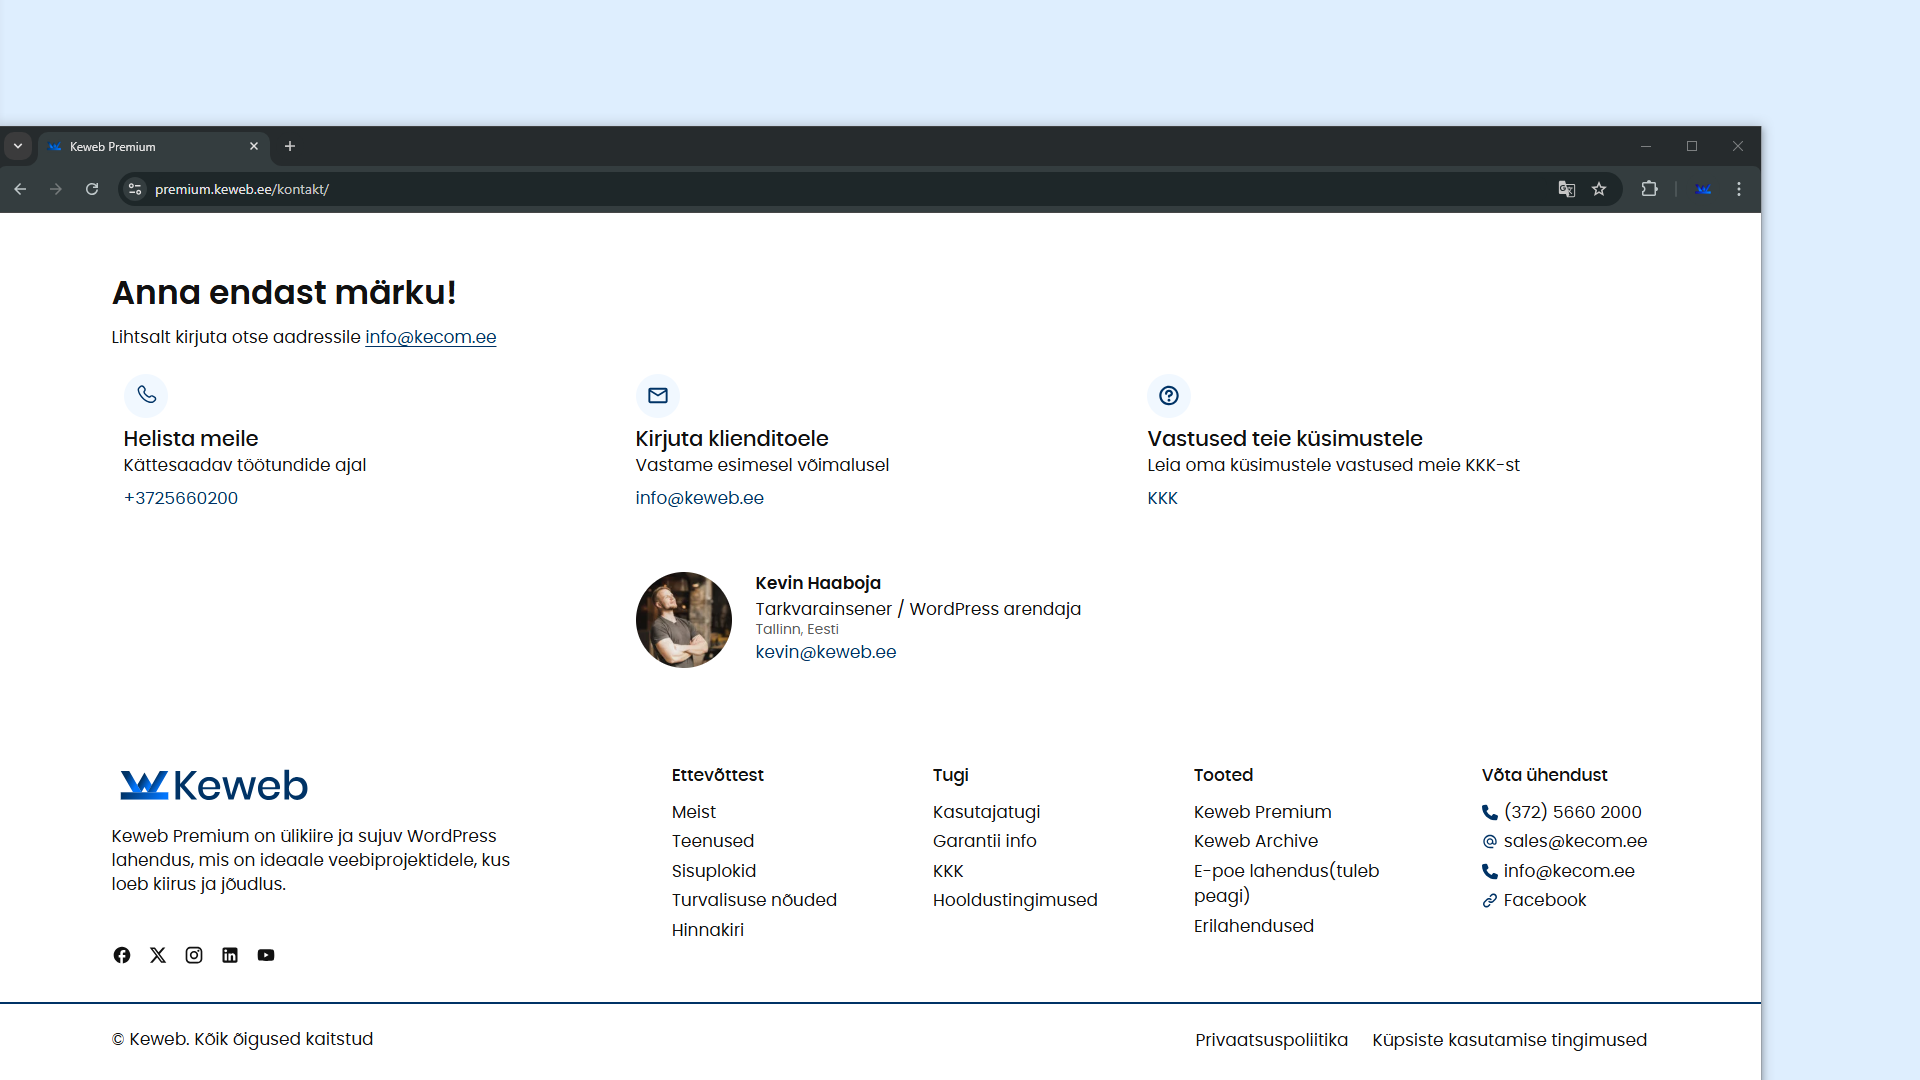Click the question mark icon above Vastused
The image size is (1920, 1080).
coord(1169,395)
